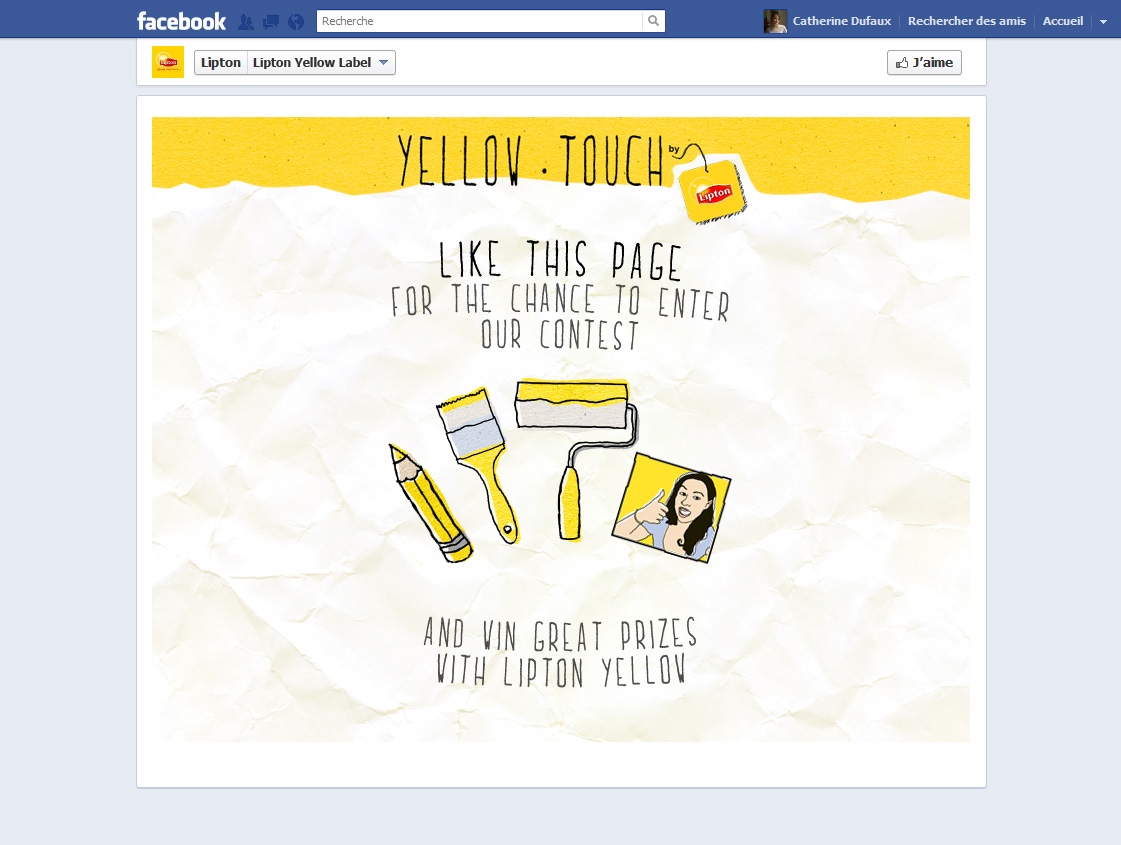Open the notifications globe icon
The height and width of the screenshot is (845, 1121).
pyautogui.click(x=296, y=22)
